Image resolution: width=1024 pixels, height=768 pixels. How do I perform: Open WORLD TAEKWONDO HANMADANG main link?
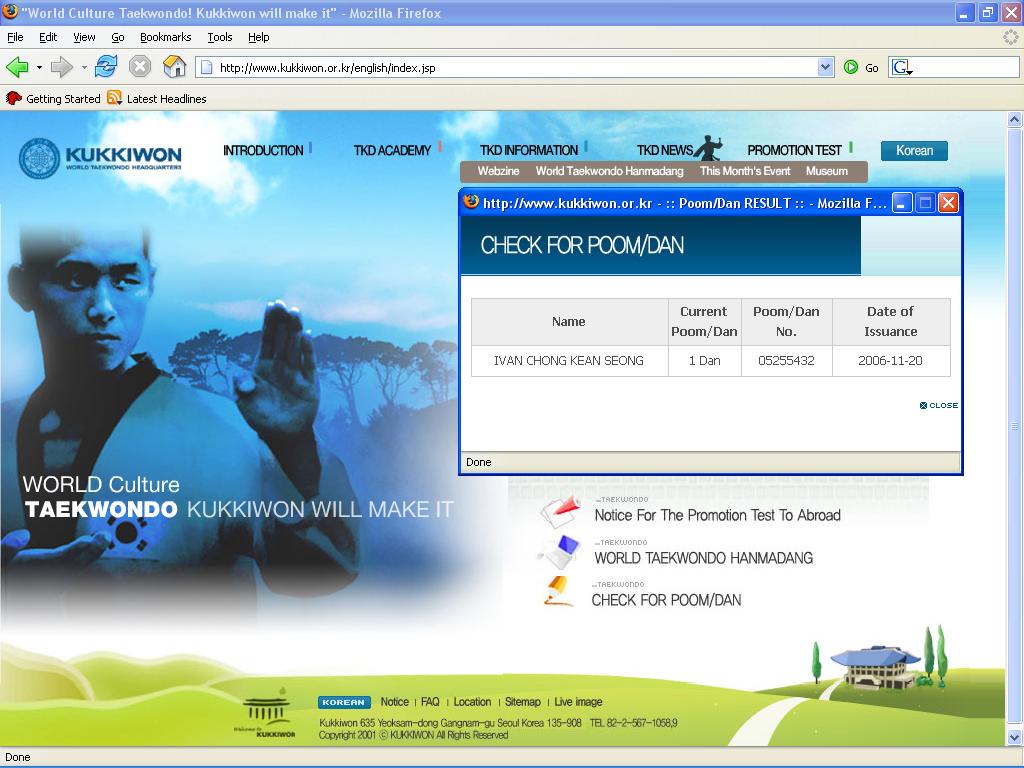703,558
